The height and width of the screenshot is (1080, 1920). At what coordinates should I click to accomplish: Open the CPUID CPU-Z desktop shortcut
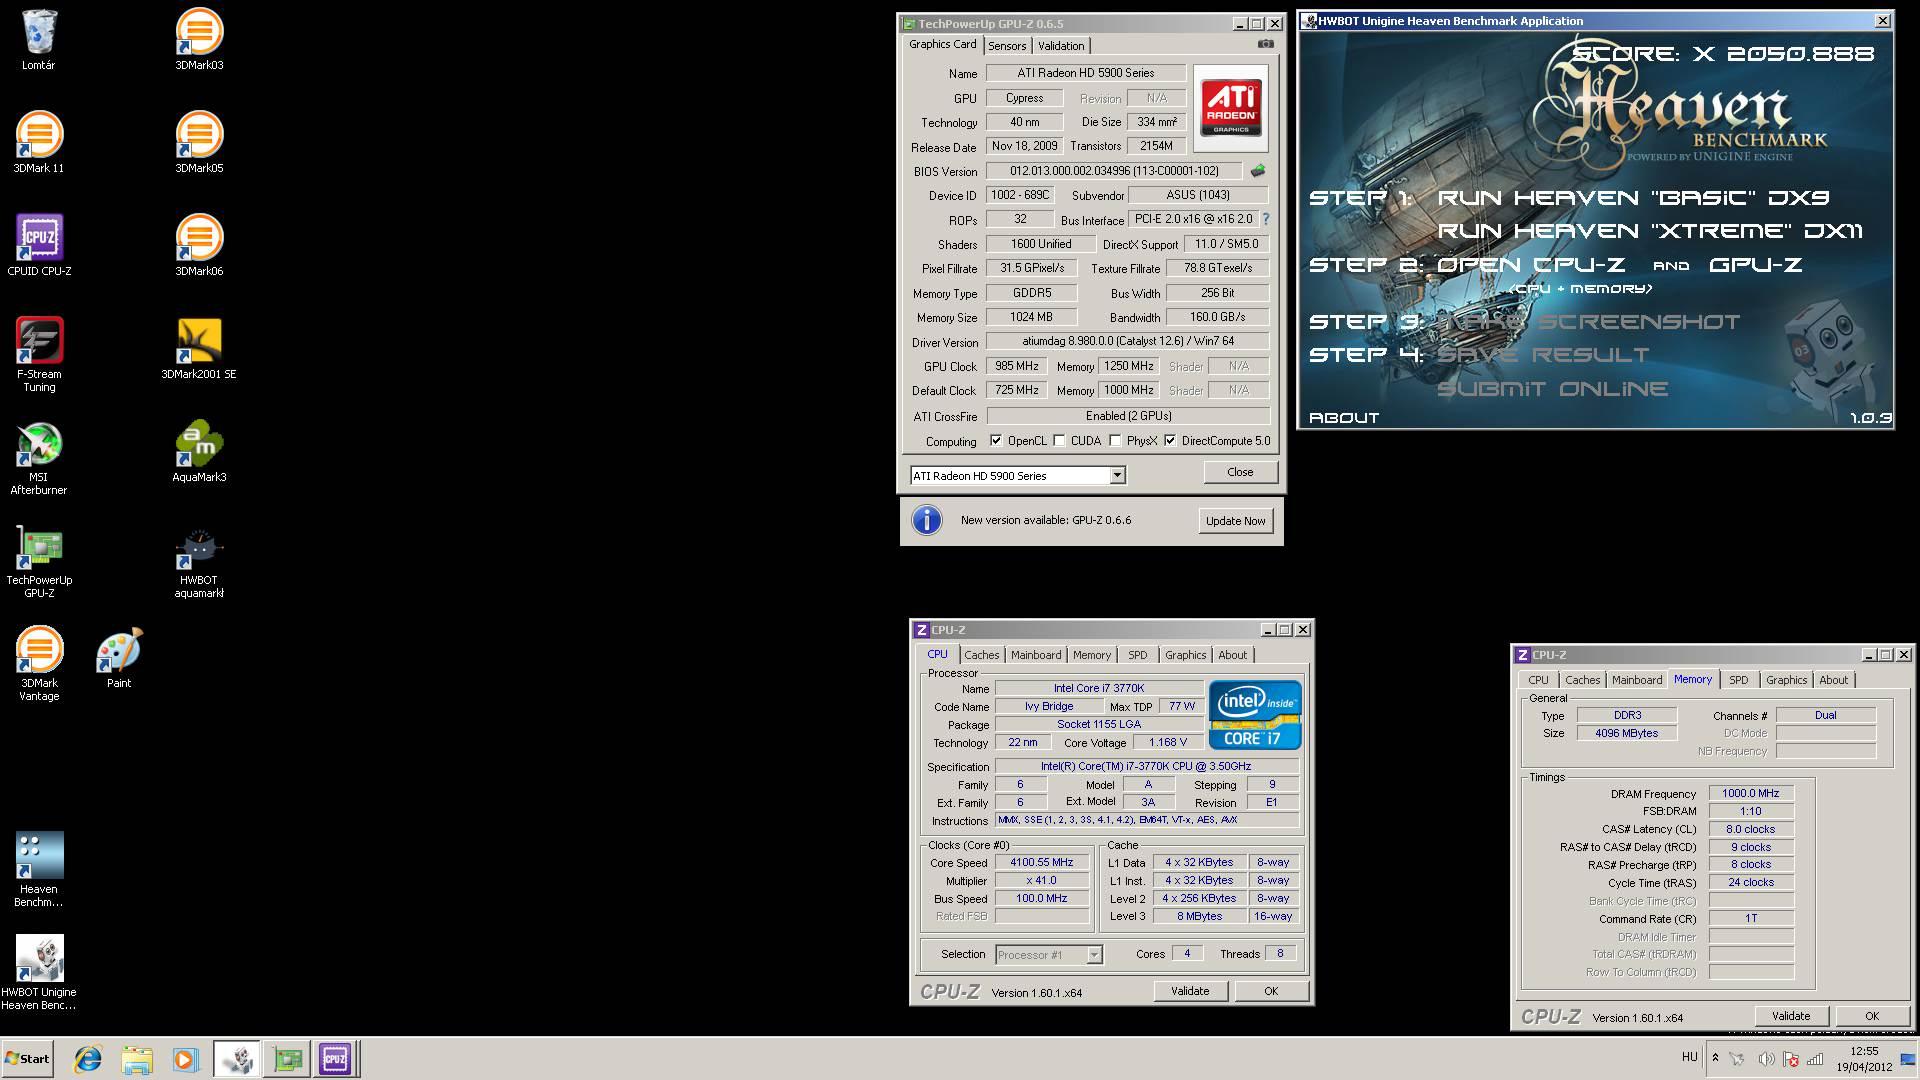39,246
